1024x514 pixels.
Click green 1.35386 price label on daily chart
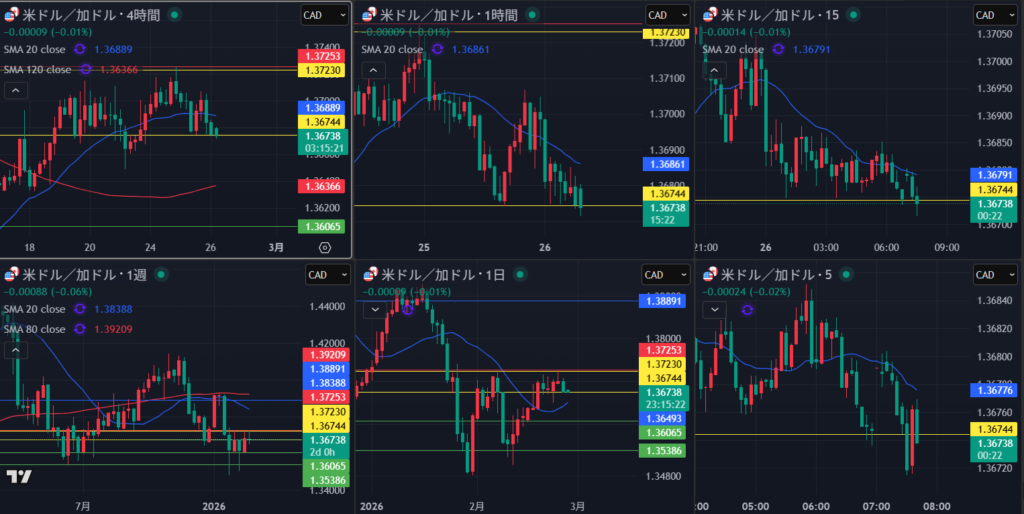coord(661,451)
